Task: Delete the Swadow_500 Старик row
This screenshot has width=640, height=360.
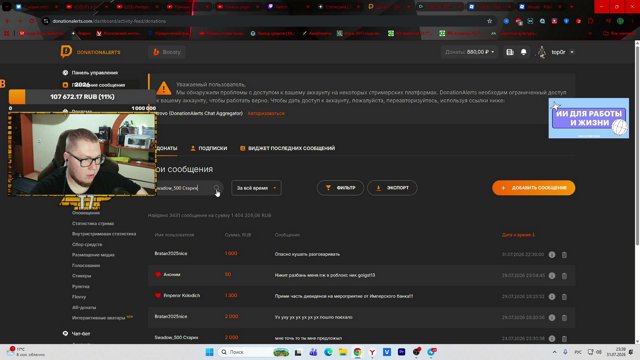Action: [564, 338]
